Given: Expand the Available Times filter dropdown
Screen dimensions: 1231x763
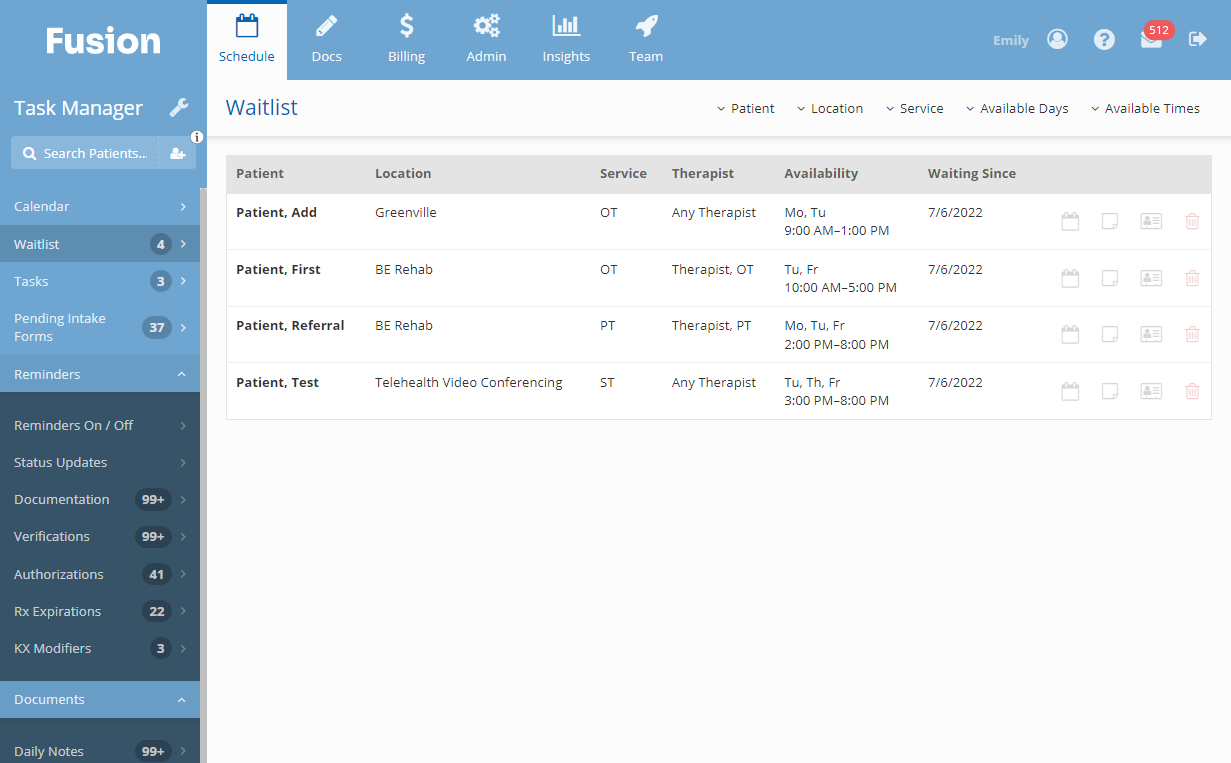Looking at the screenshot, I should [1145, 108].
